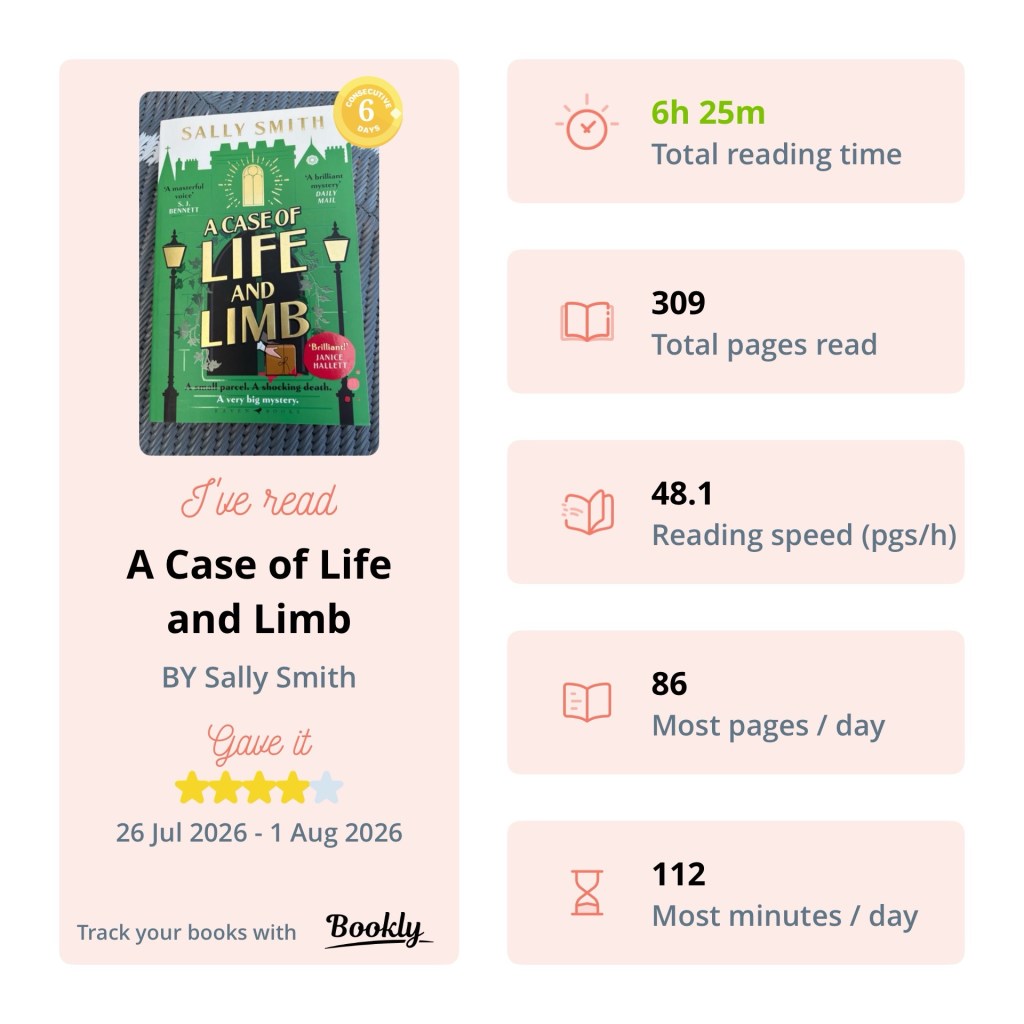Click the Bookly logo
This screenshot has width=1024, height=1024.
378,929
